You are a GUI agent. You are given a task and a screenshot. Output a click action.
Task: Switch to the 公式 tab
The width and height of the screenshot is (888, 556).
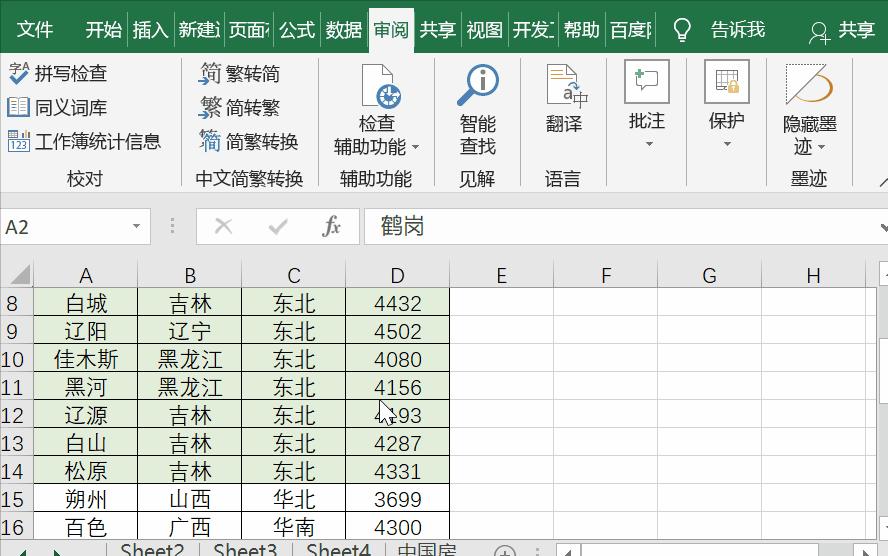click(297, 29)
